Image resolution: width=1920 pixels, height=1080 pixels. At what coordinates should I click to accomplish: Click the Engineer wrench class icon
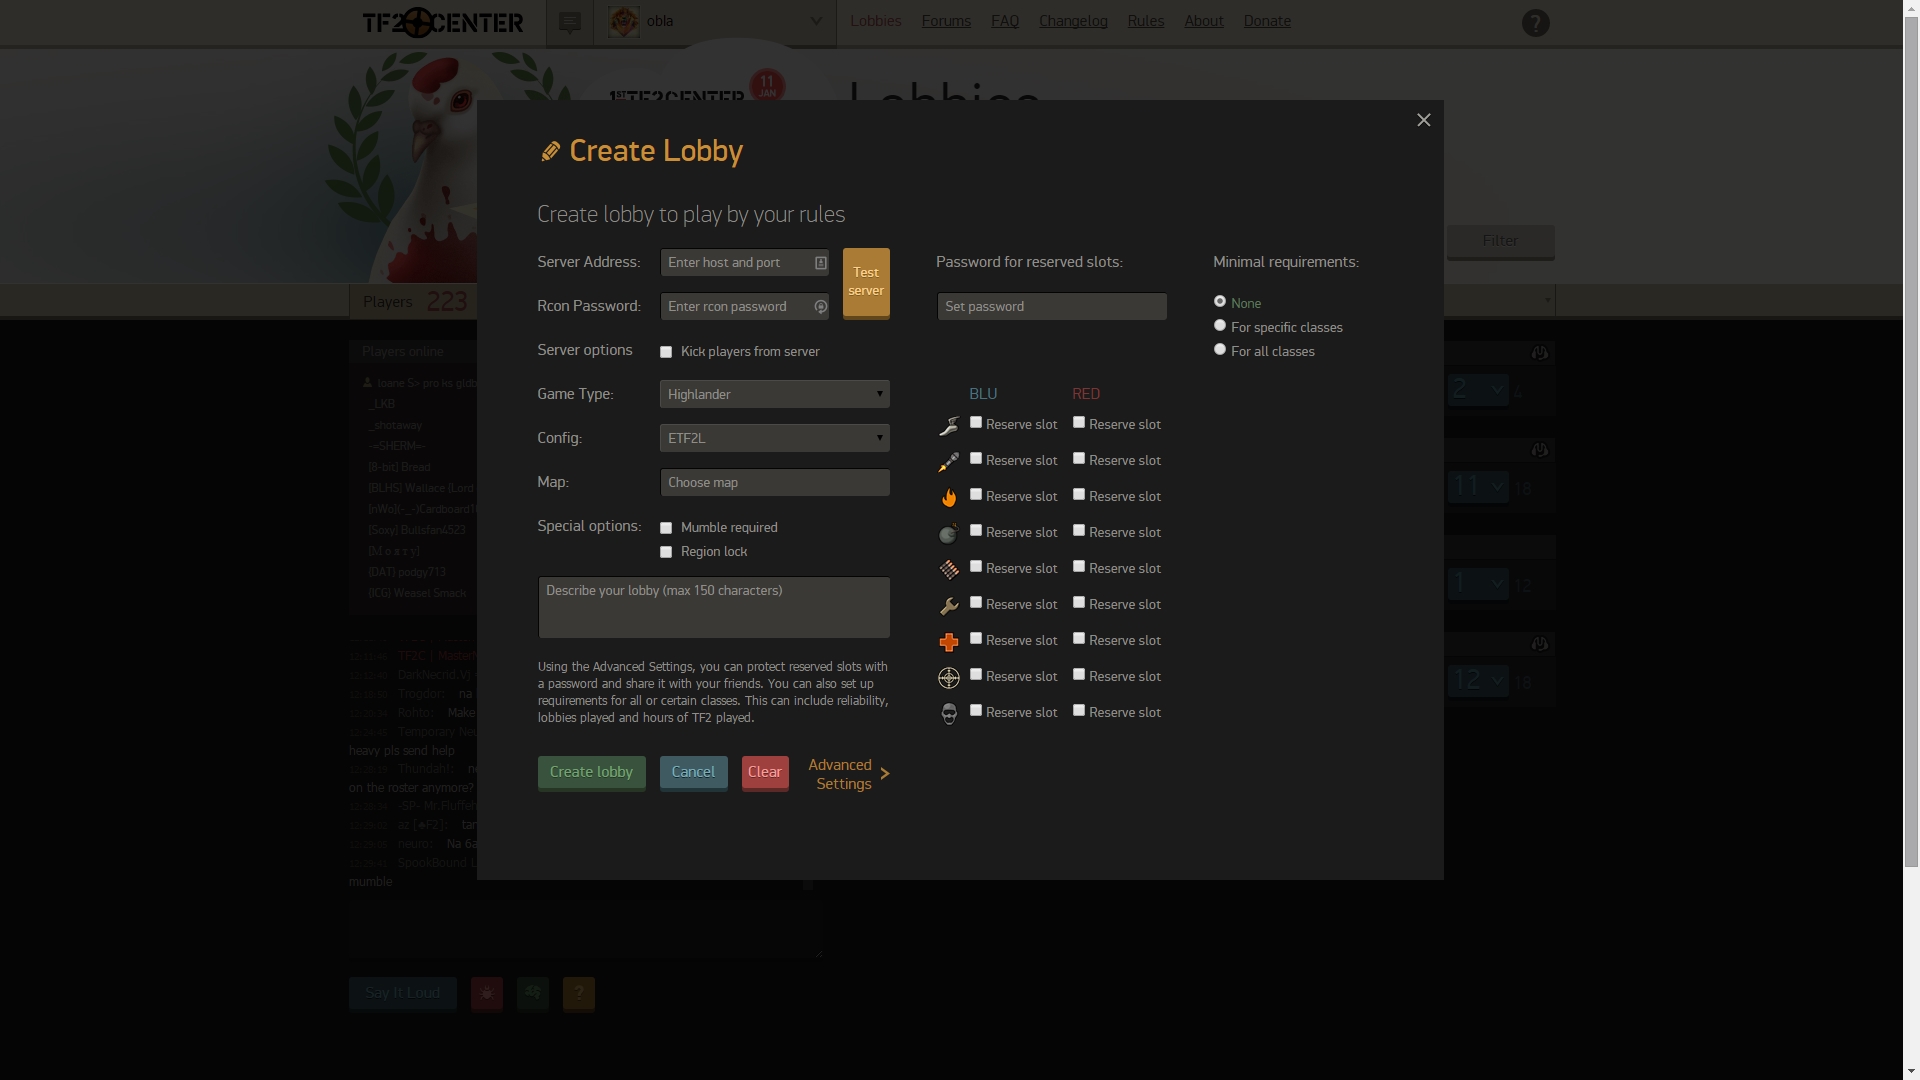(949, 606)
